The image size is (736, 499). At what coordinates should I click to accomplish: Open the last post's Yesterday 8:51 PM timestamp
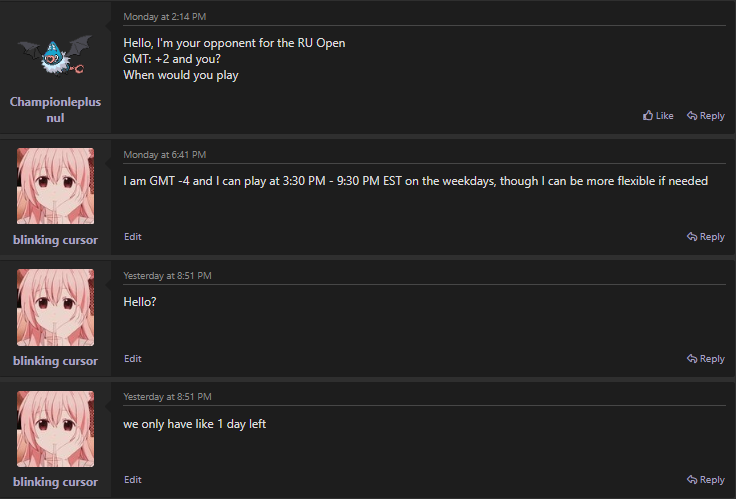pos(167,397)
